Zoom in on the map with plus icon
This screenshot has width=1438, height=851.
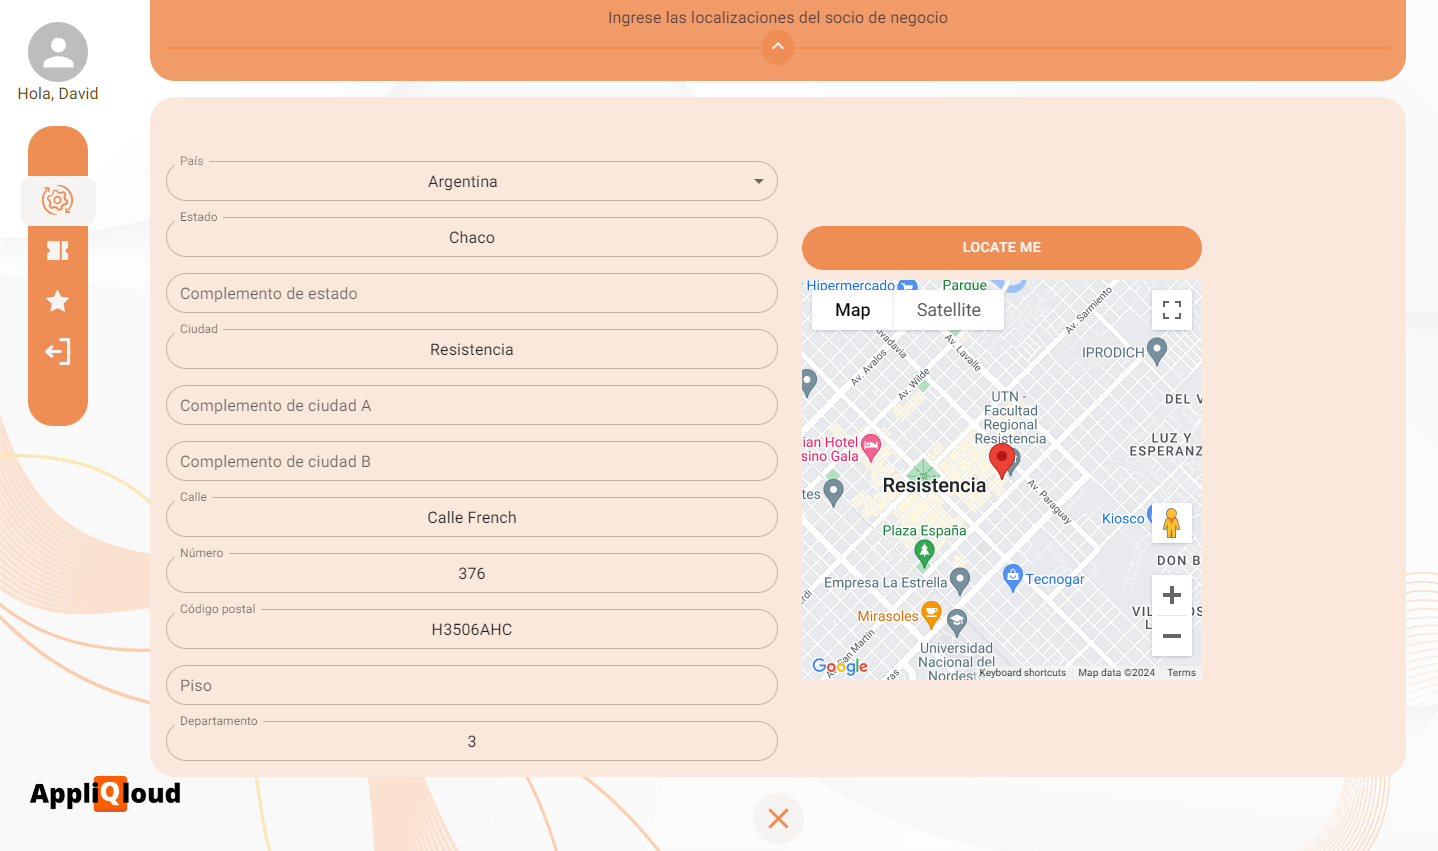point(1171,595)
